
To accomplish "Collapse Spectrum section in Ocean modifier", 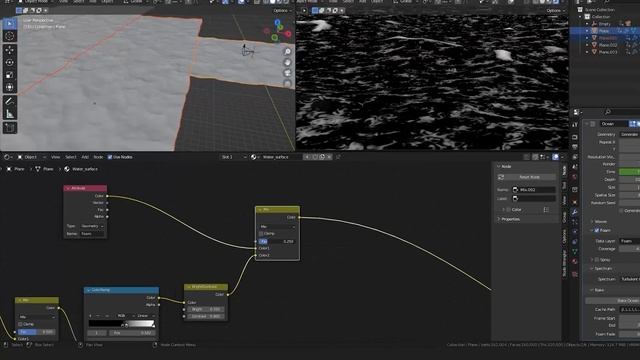I will pyautogui.click(x=601, y=269).
